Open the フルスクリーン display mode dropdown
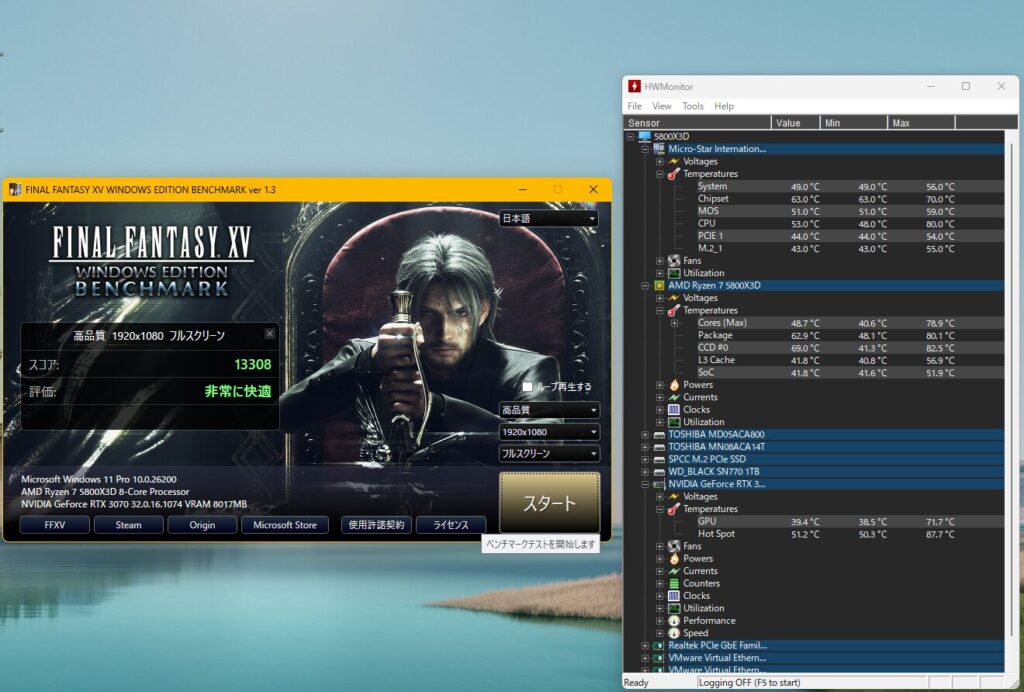The width and height of the screenshot is (1024, 692). pos(549,453)
